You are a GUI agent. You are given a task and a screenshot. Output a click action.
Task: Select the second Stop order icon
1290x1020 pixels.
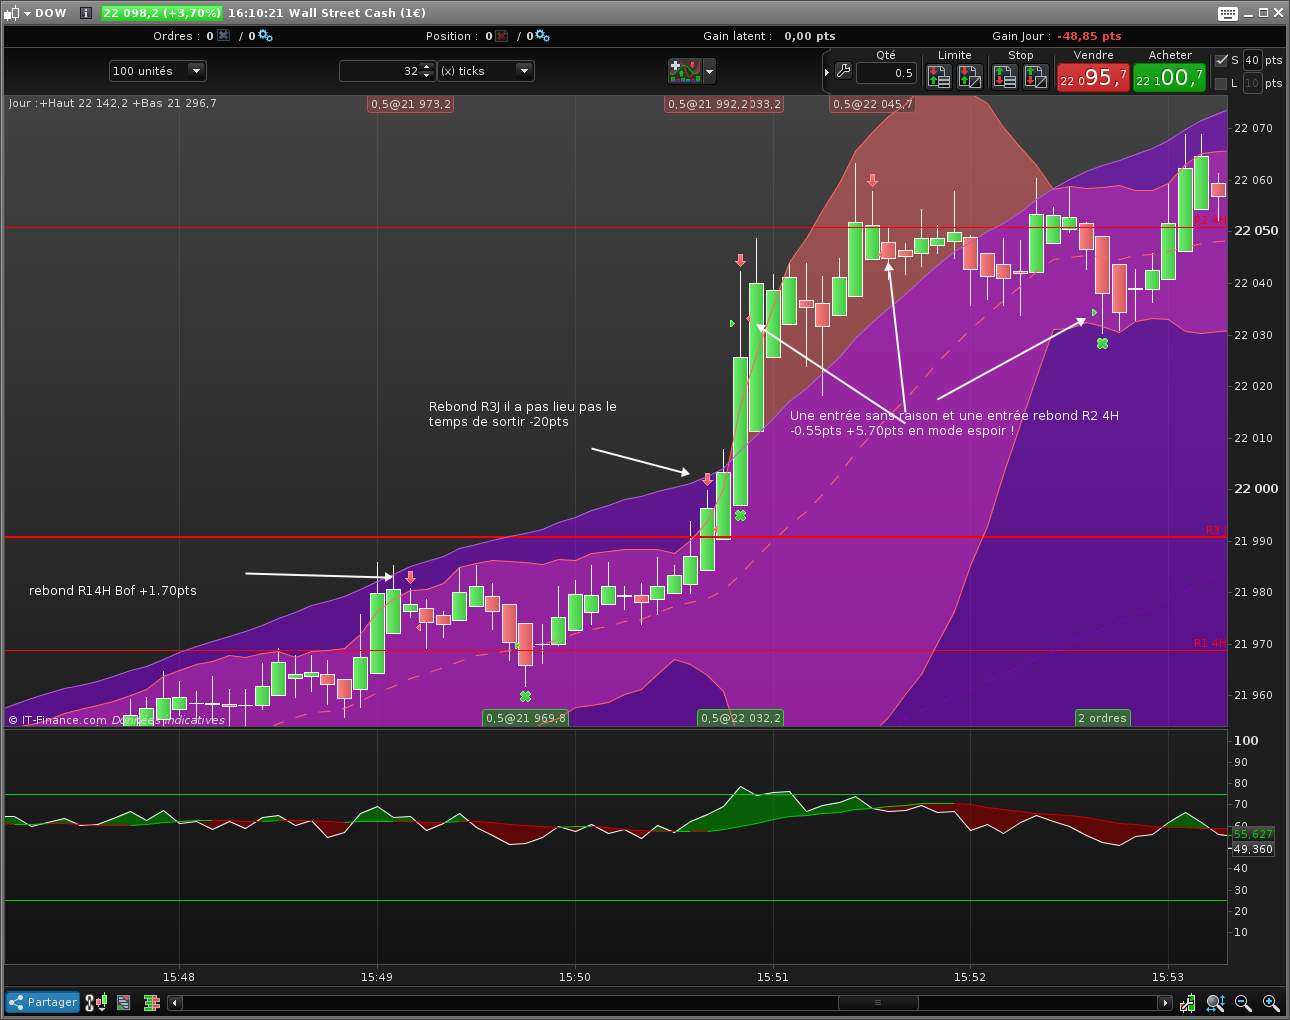(x=1036, y=76)
